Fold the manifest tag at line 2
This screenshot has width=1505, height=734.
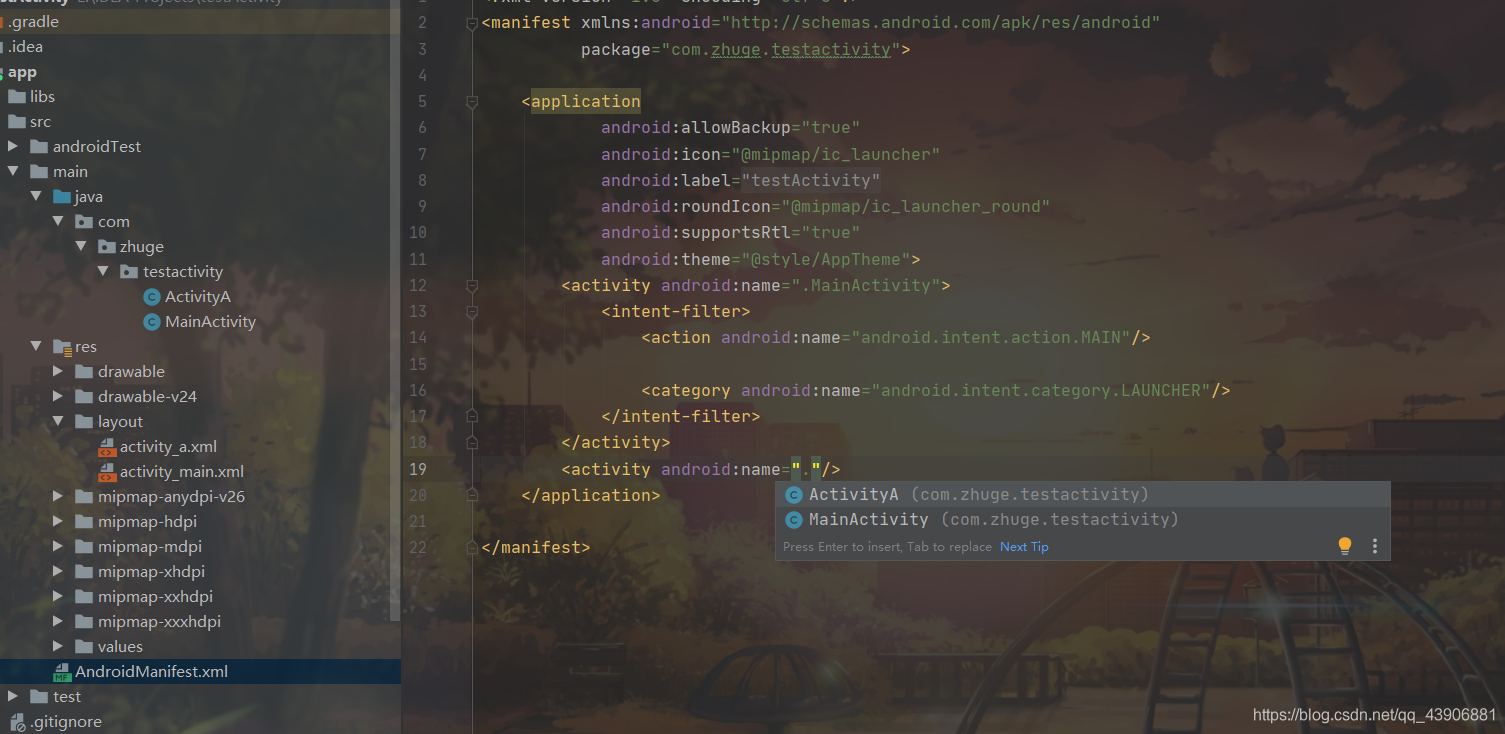(472, 22)
